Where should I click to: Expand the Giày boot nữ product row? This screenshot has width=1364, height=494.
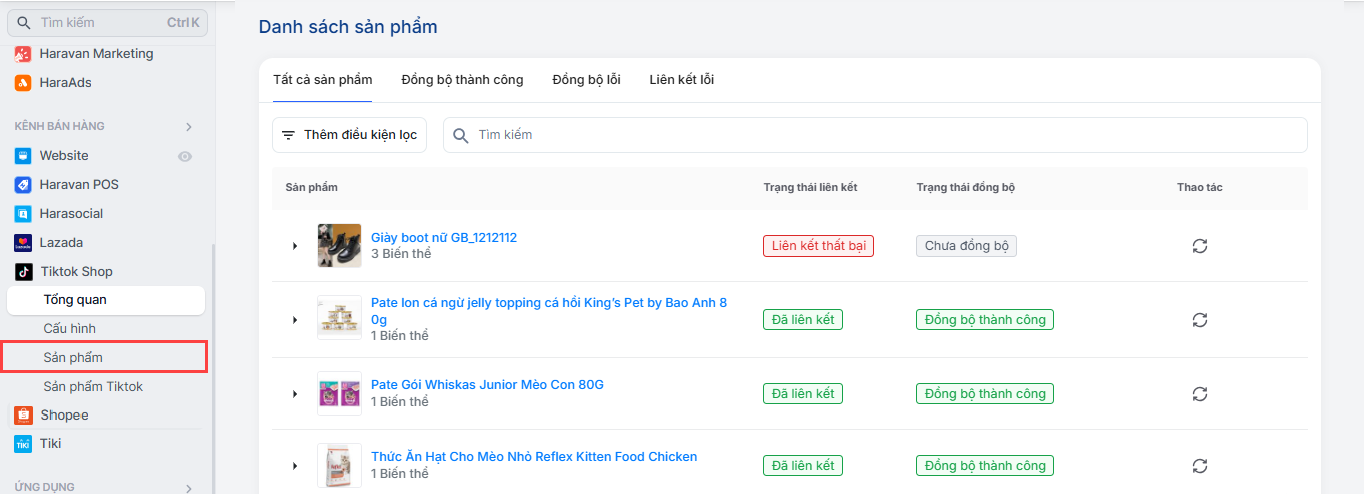coord(295,246)
